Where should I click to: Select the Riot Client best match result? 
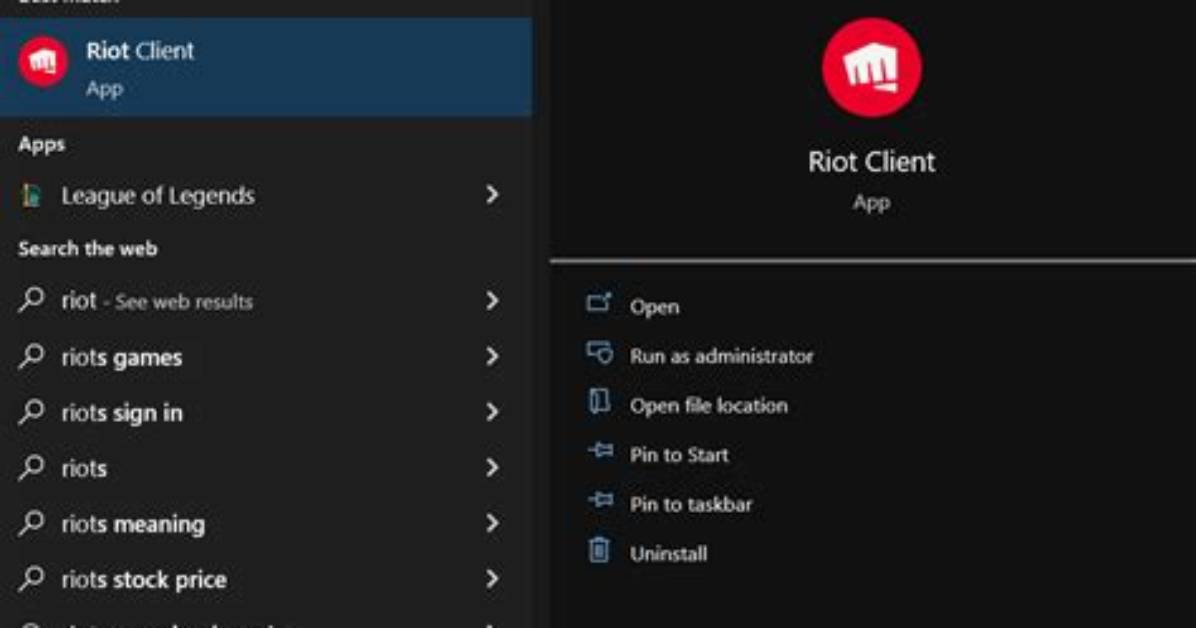pos(265,67)
